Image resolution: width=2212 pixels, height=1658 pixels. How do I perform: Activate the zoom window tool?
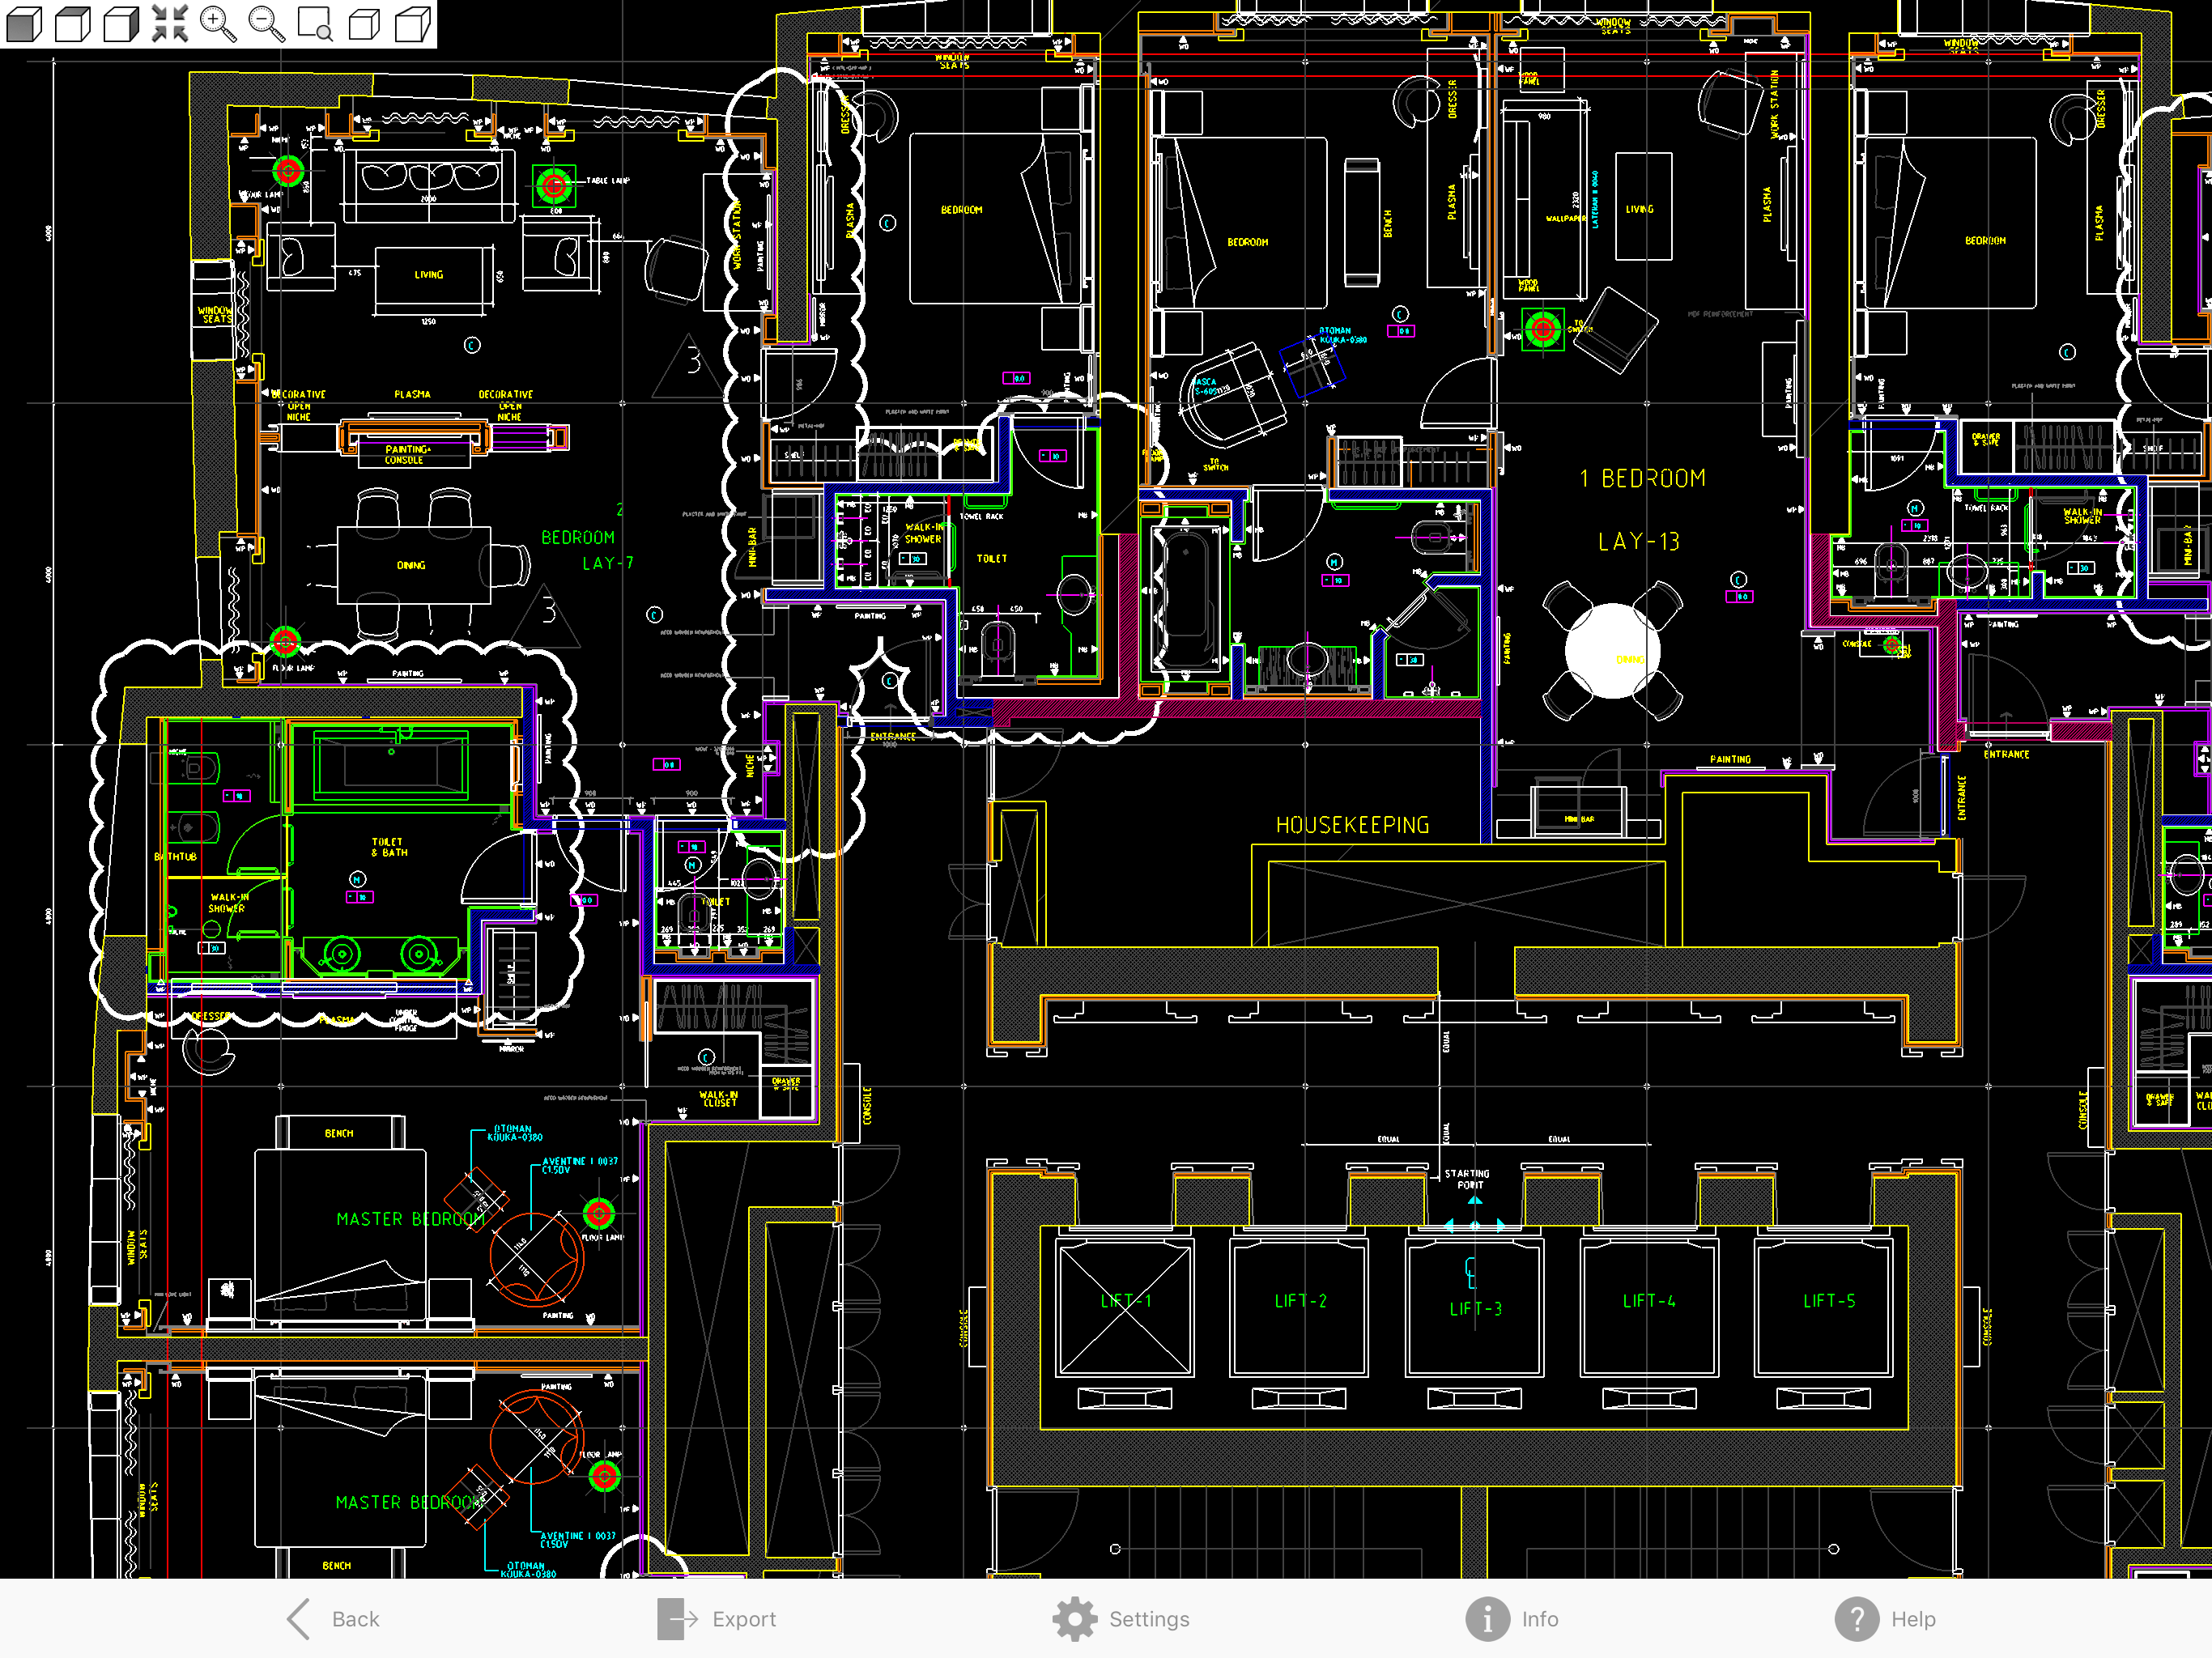(315, 23)
